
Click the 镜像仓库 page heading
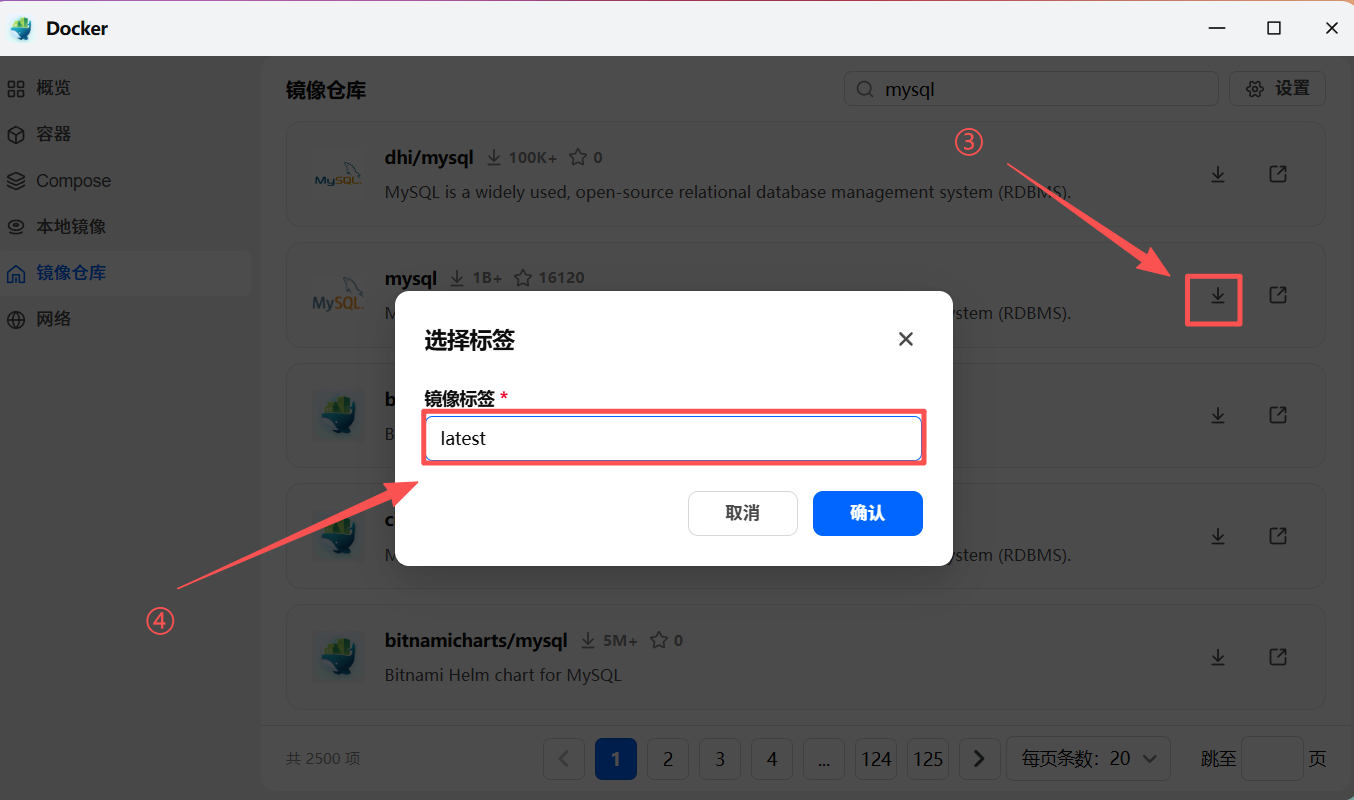pos(326,90)
